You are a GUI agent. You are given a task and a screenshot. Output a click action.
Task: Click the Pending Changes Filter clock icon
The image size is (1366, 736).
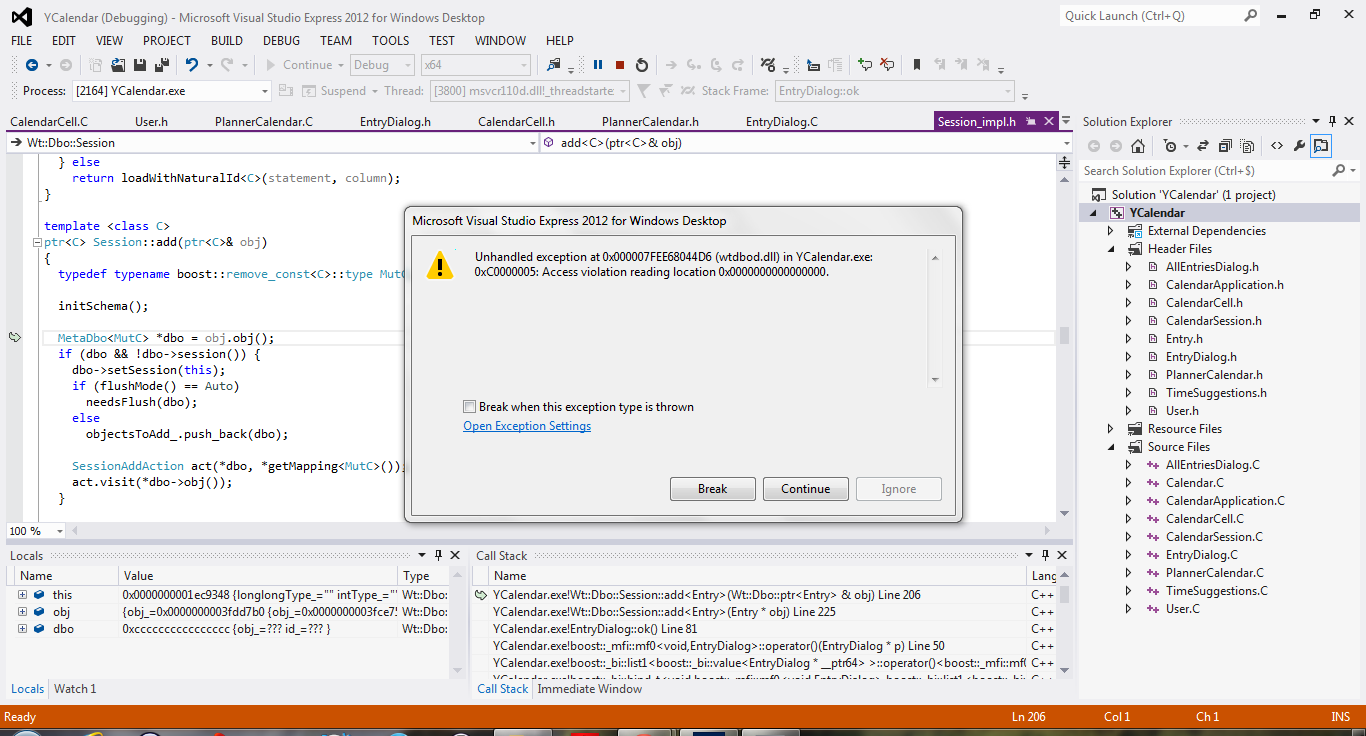point(1170,146)
